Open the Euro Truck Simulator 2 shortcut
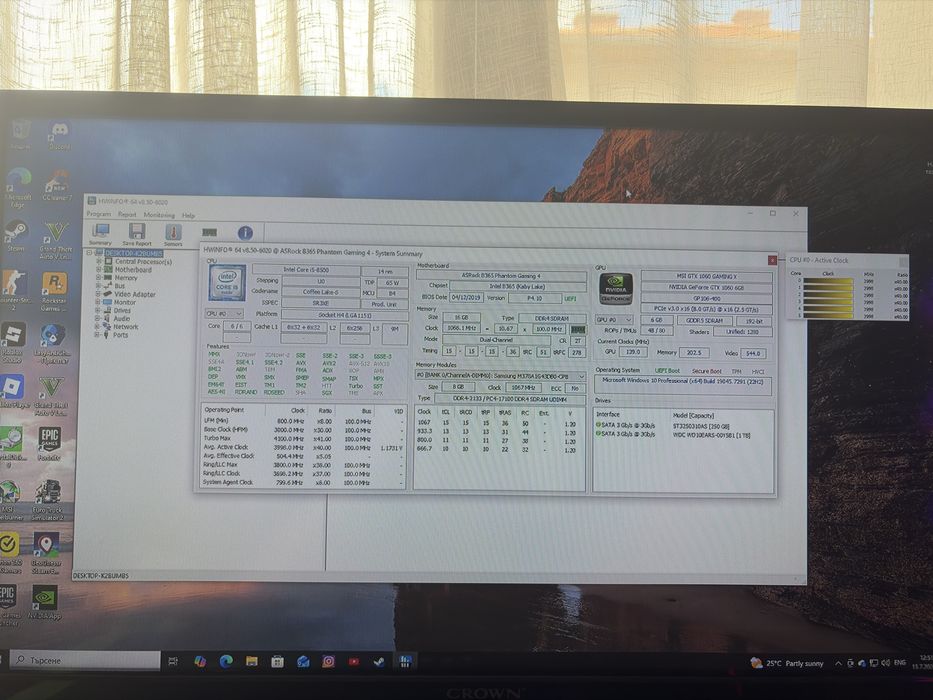The height and width of the screenshot is (700, 933). click(x=48, y=501)
